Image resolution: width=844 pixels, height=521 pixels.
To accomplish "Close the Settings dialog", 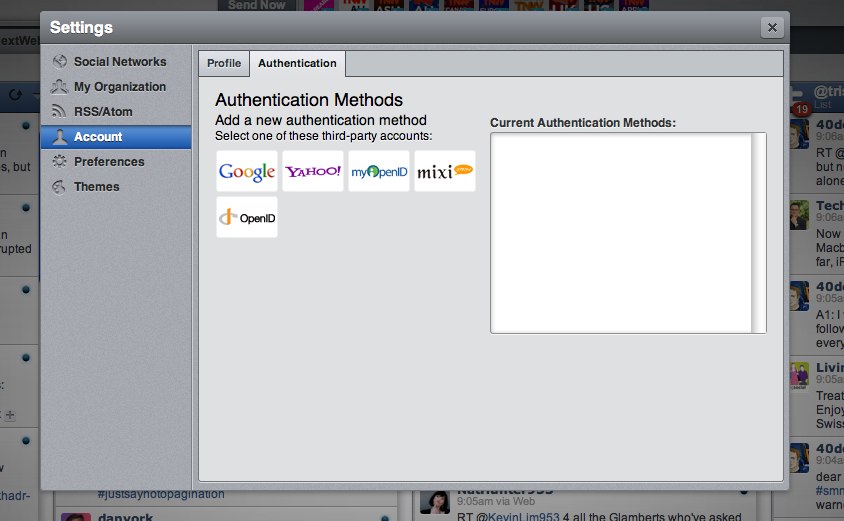I will (x=772, y=27).
